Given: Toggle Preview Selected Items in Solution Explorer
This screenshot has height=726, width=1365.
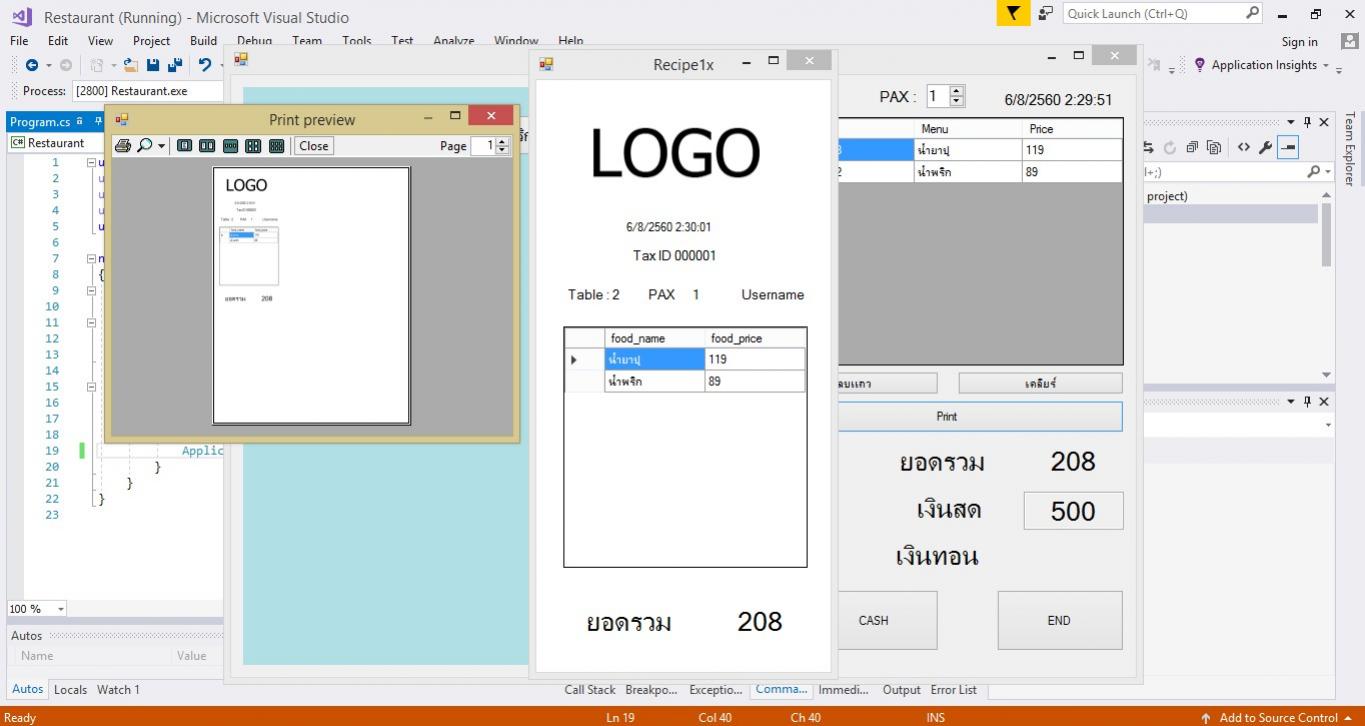Looking at the screenshot, I should pos(1288,147).
